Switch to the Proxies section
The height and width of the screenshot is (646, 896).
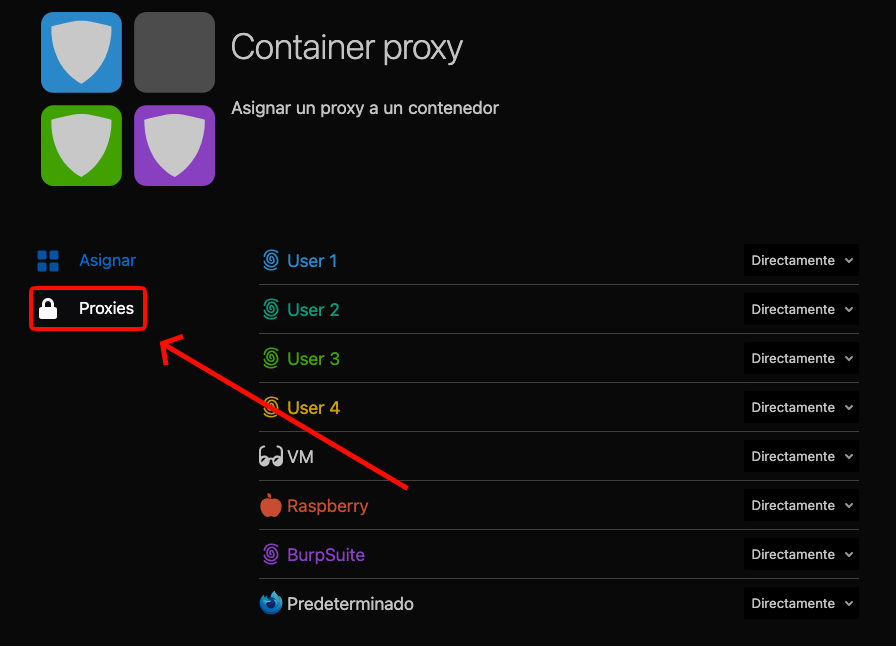tap(106, 309)
